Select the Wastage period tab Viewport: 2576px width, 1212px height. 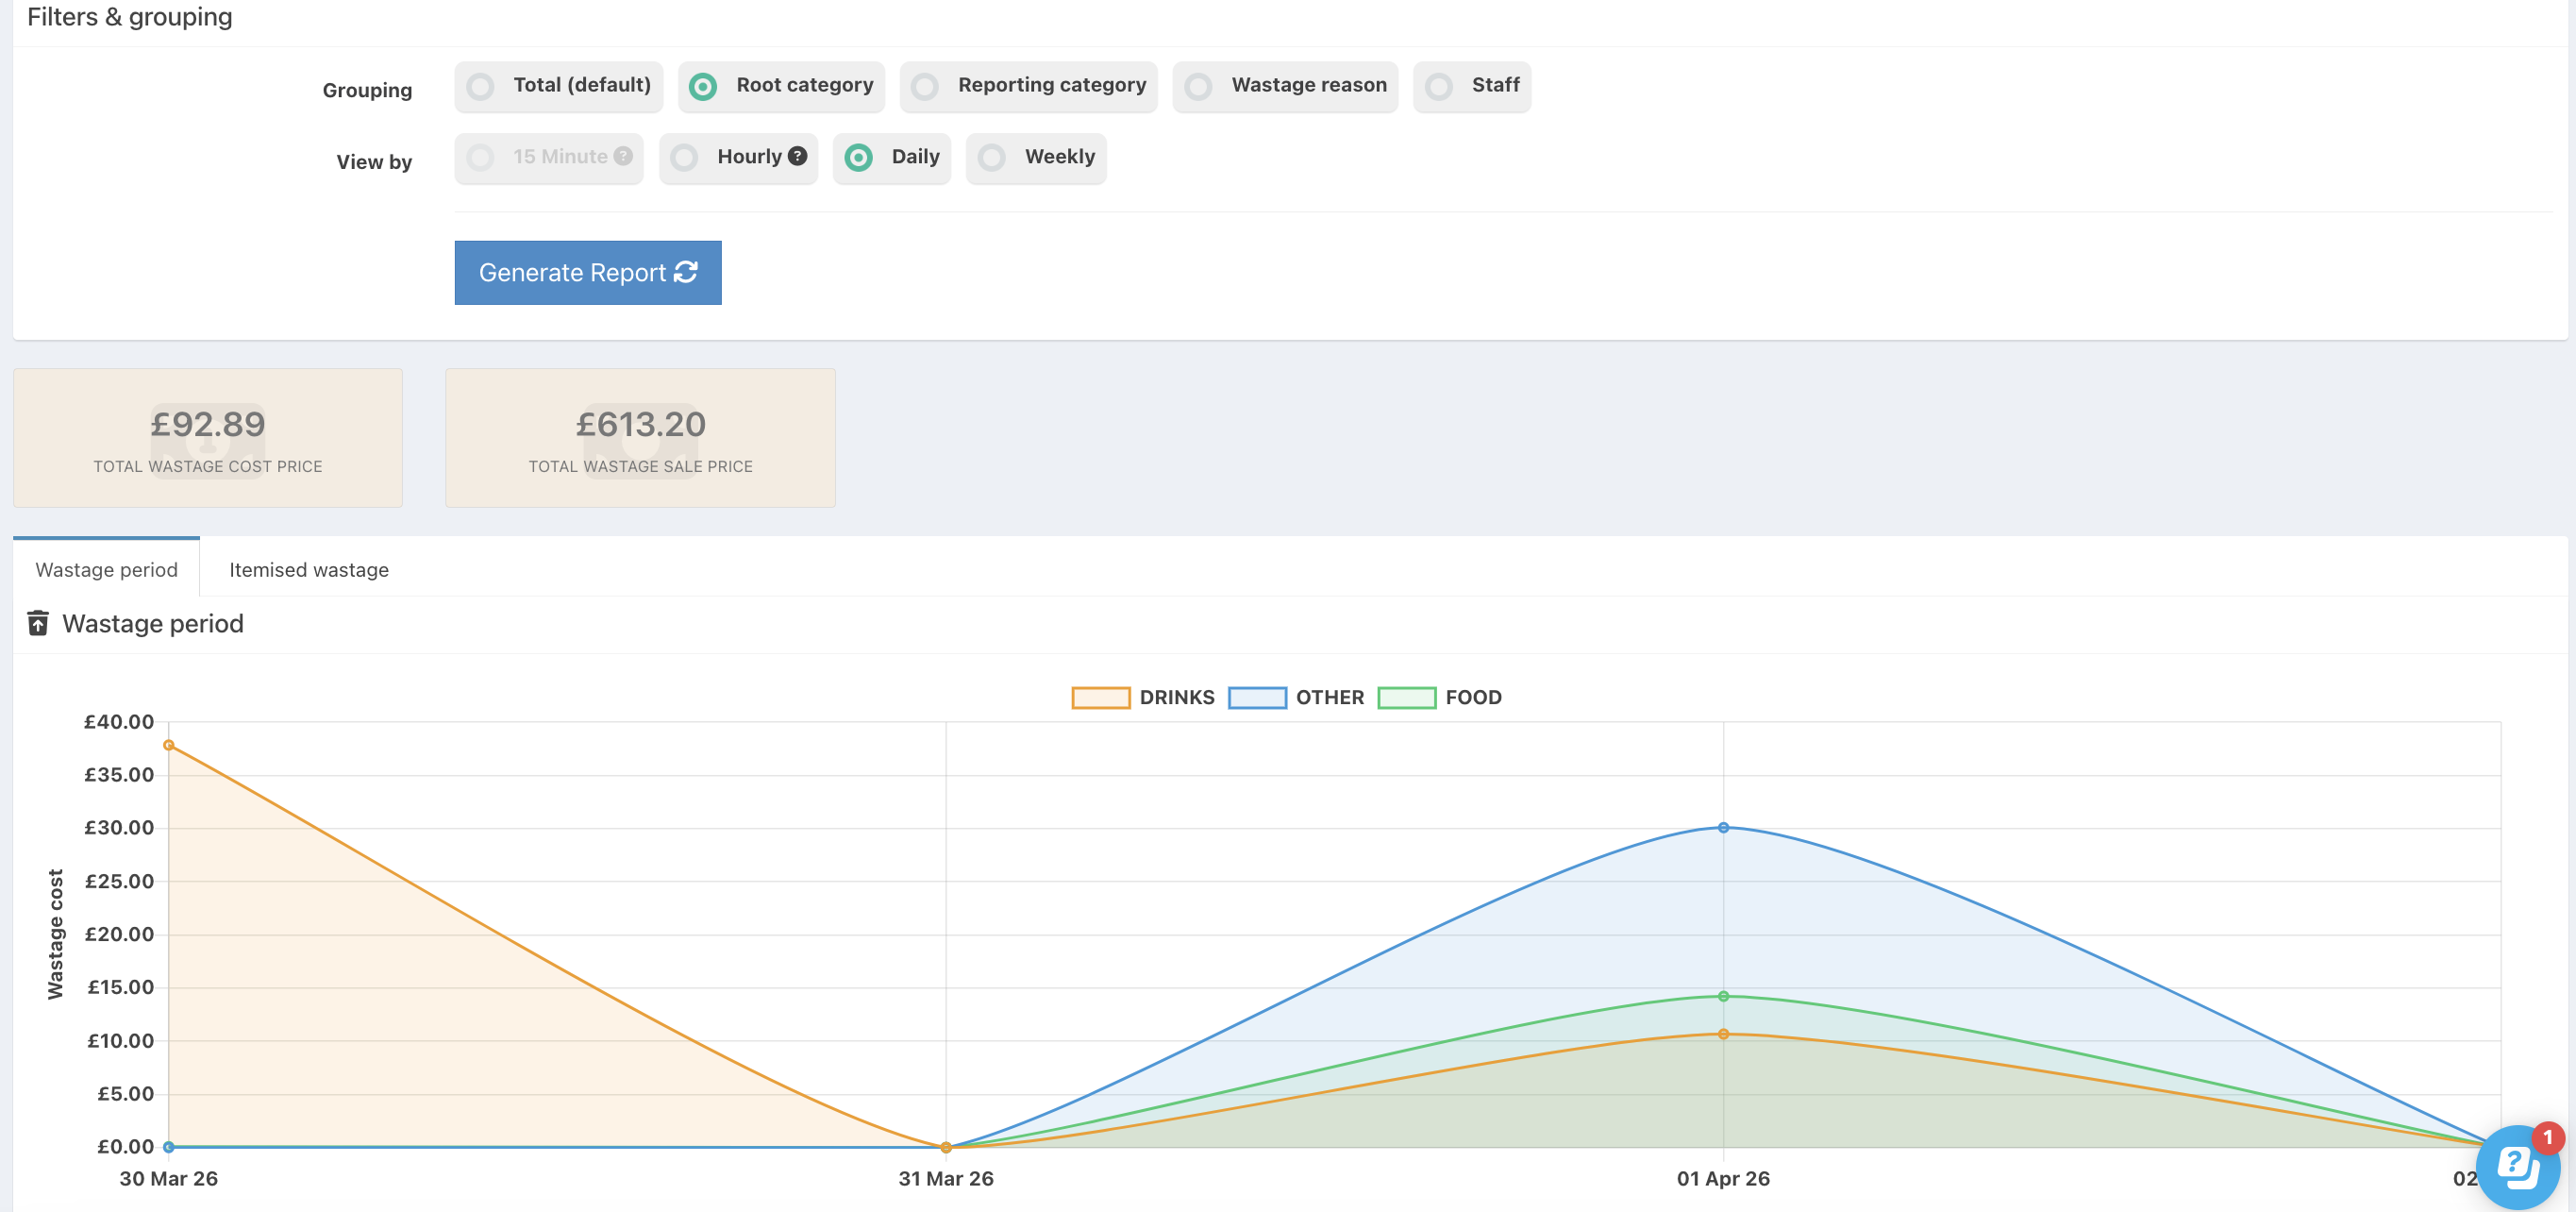106,569
